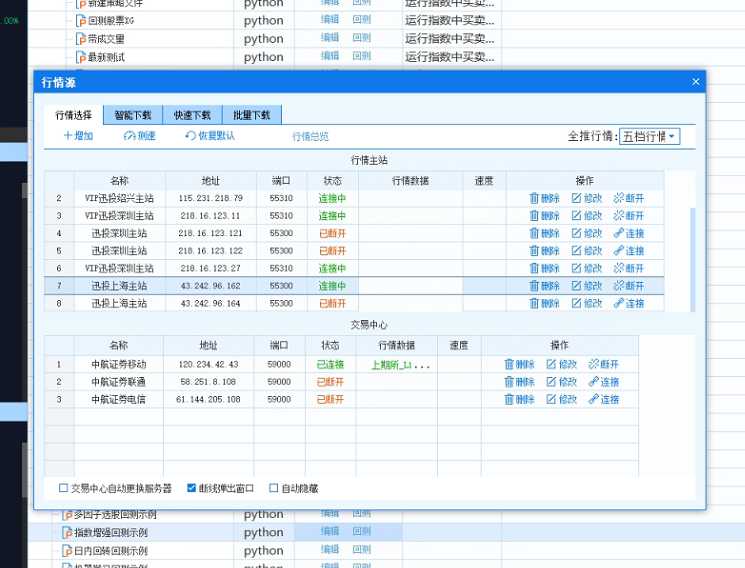This screenshot has height=568, width=745.
Task: Modify server at 218.16.123.122
Action: [x=587, y=251]
